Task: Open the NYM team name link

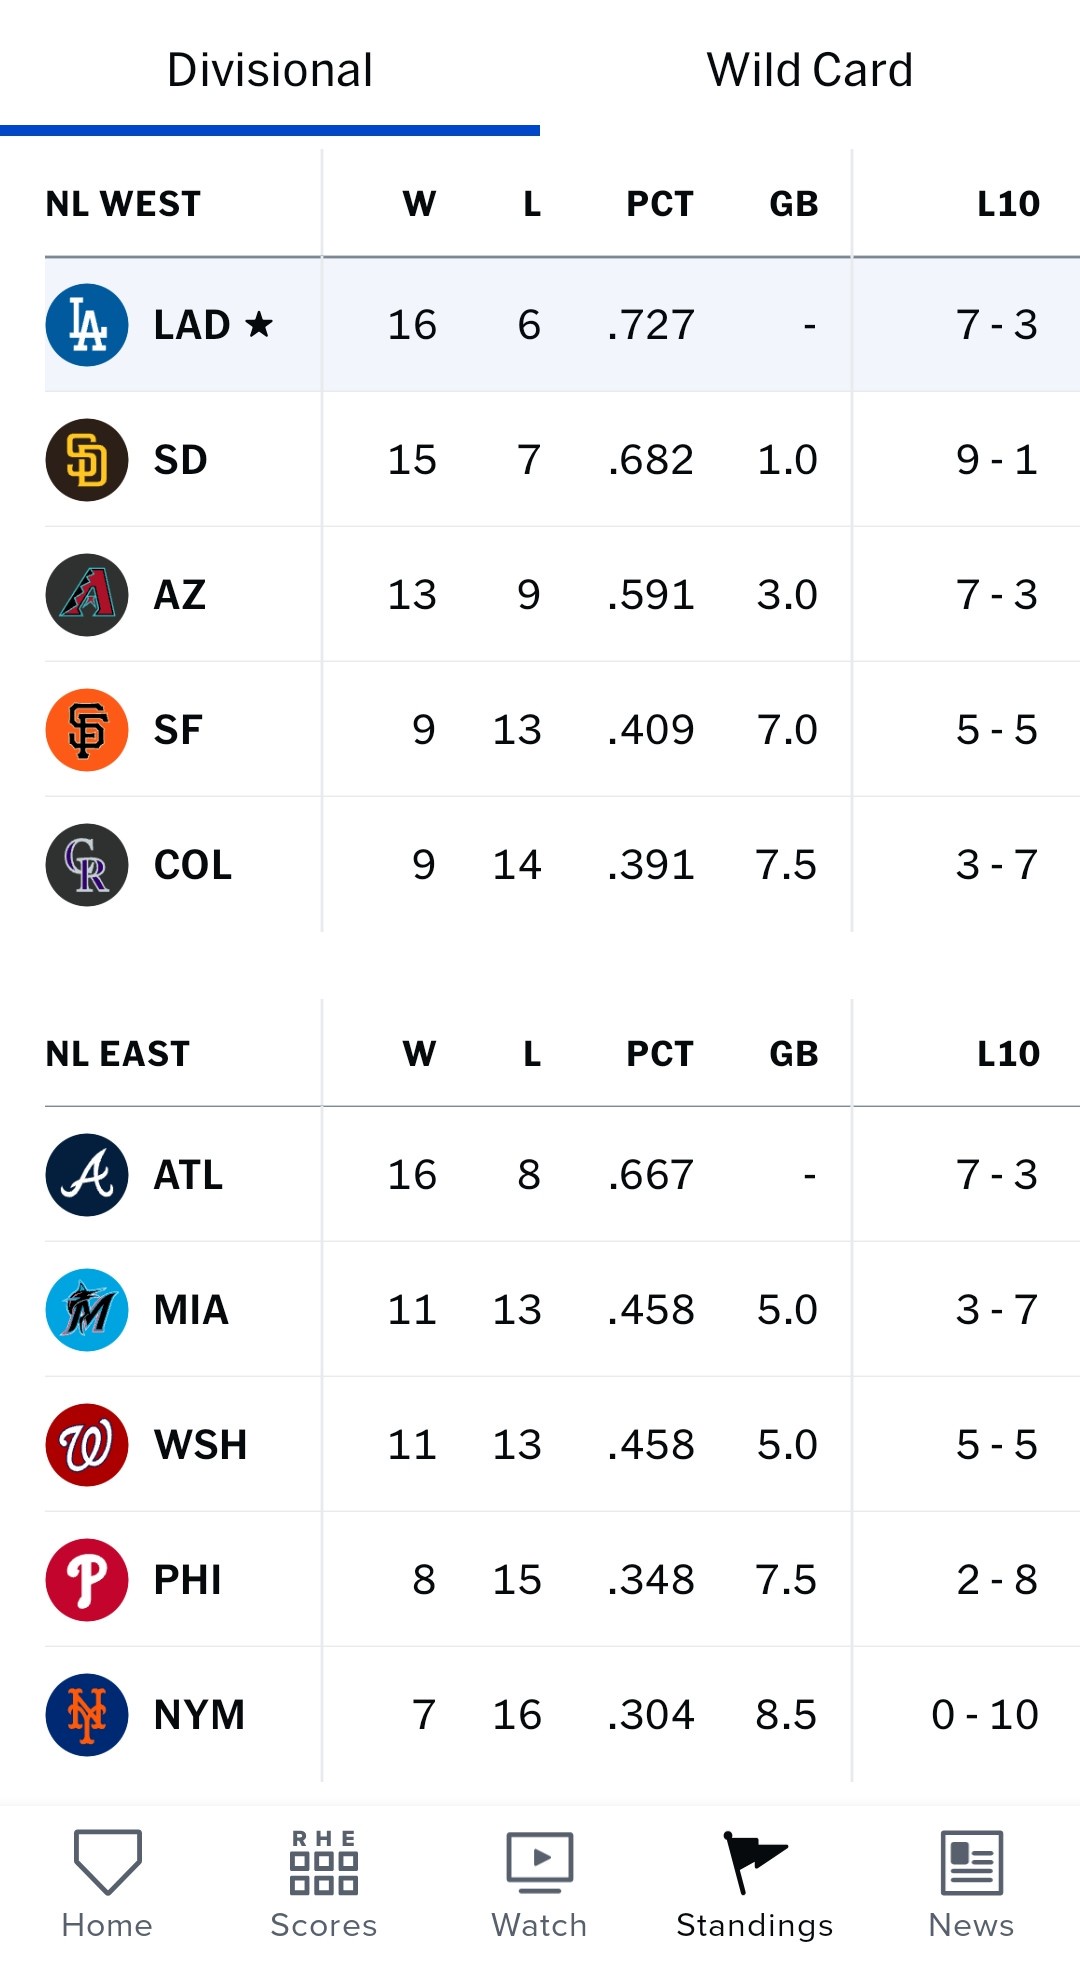Action: pyautogui.click(x=199, y=1715)
